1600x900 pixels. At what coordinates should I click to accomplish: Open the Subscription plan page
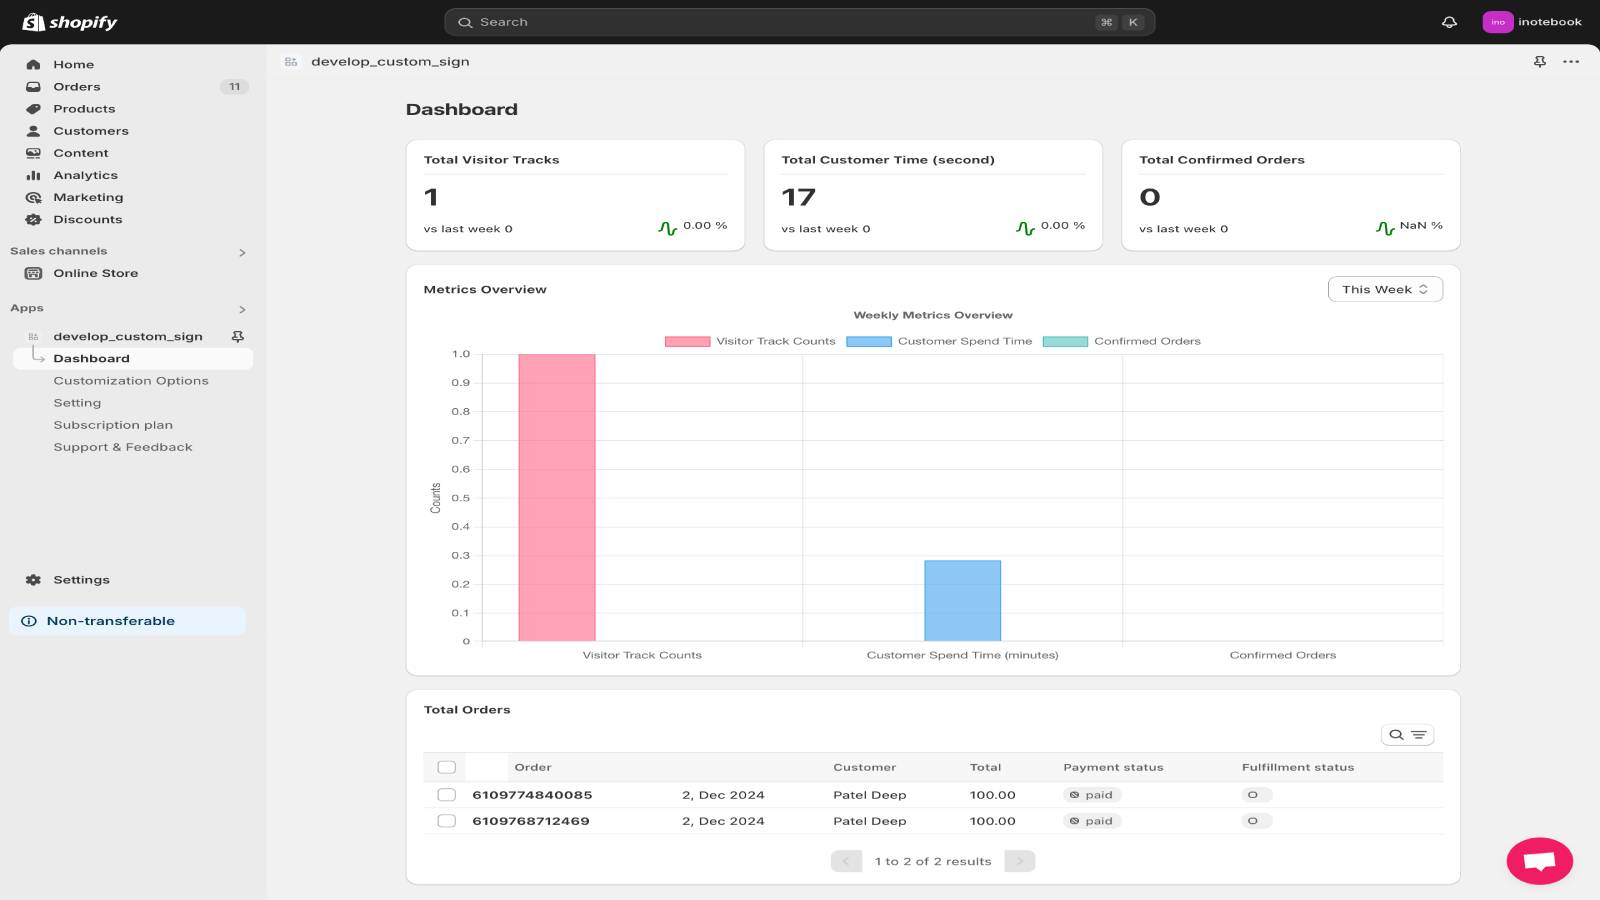coord(113,424)
